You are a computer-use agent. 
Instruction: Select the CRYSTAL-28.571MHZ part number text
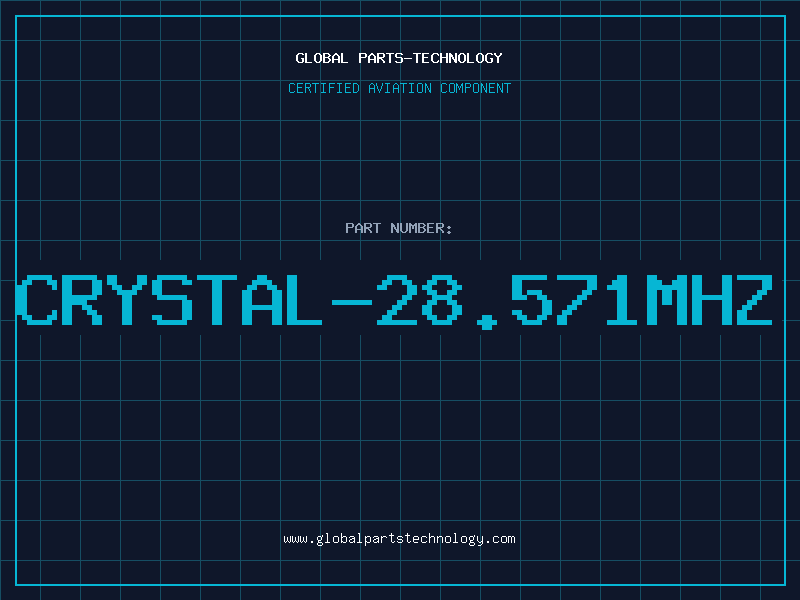(x=394, y=300)
